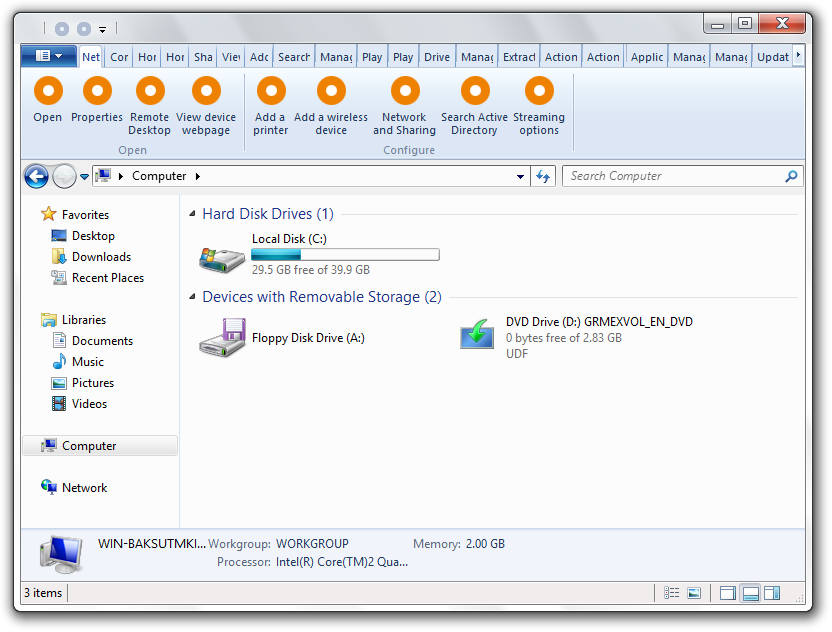Click '3 items' in status bar
Screen dimensions: 832x632
pos(43,593)
